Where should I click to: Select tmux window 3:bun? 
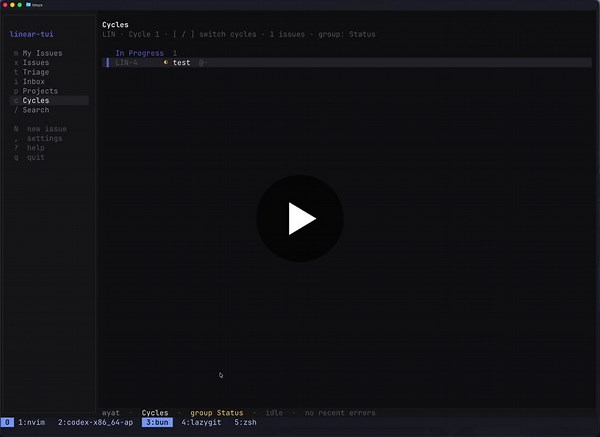pyautogui.click(x=157, y=422)
